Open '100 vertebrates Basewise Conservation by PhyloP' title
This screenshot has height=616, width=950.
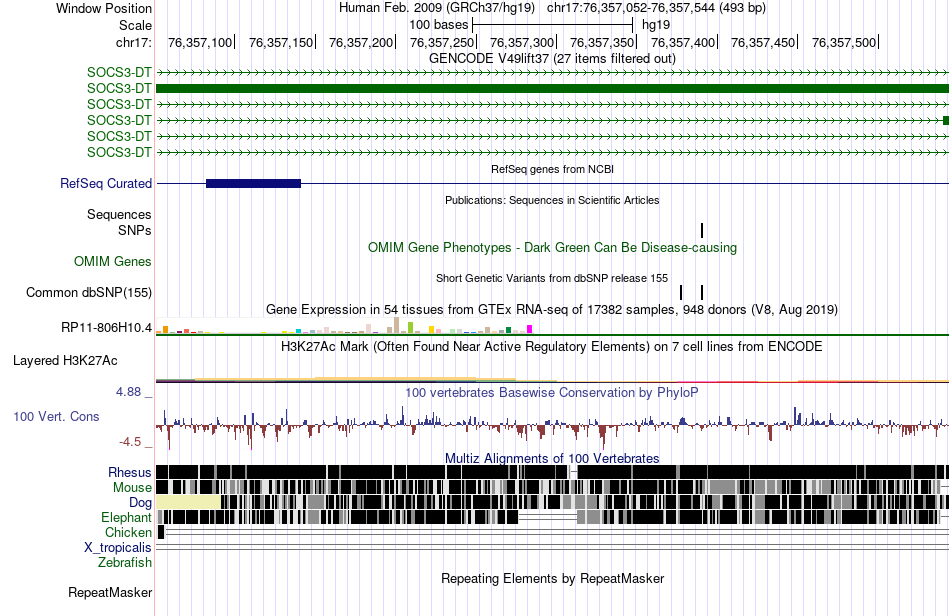pos(552,392)
